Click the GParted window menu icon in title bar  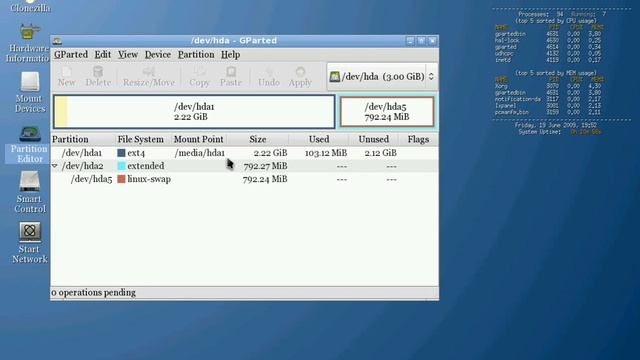coord(58,41)
